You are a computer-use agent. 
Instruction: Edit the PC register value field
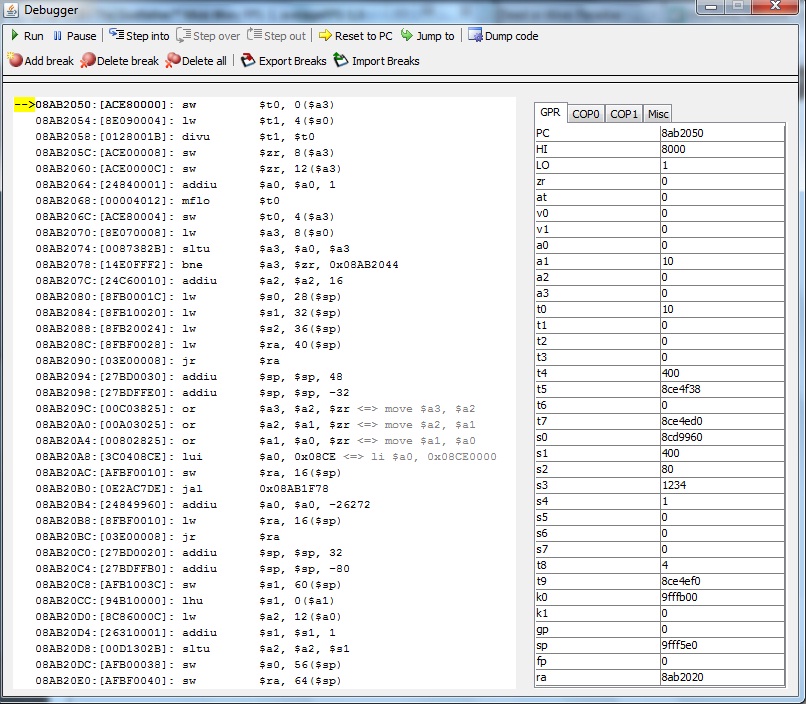tap(720, 133)
